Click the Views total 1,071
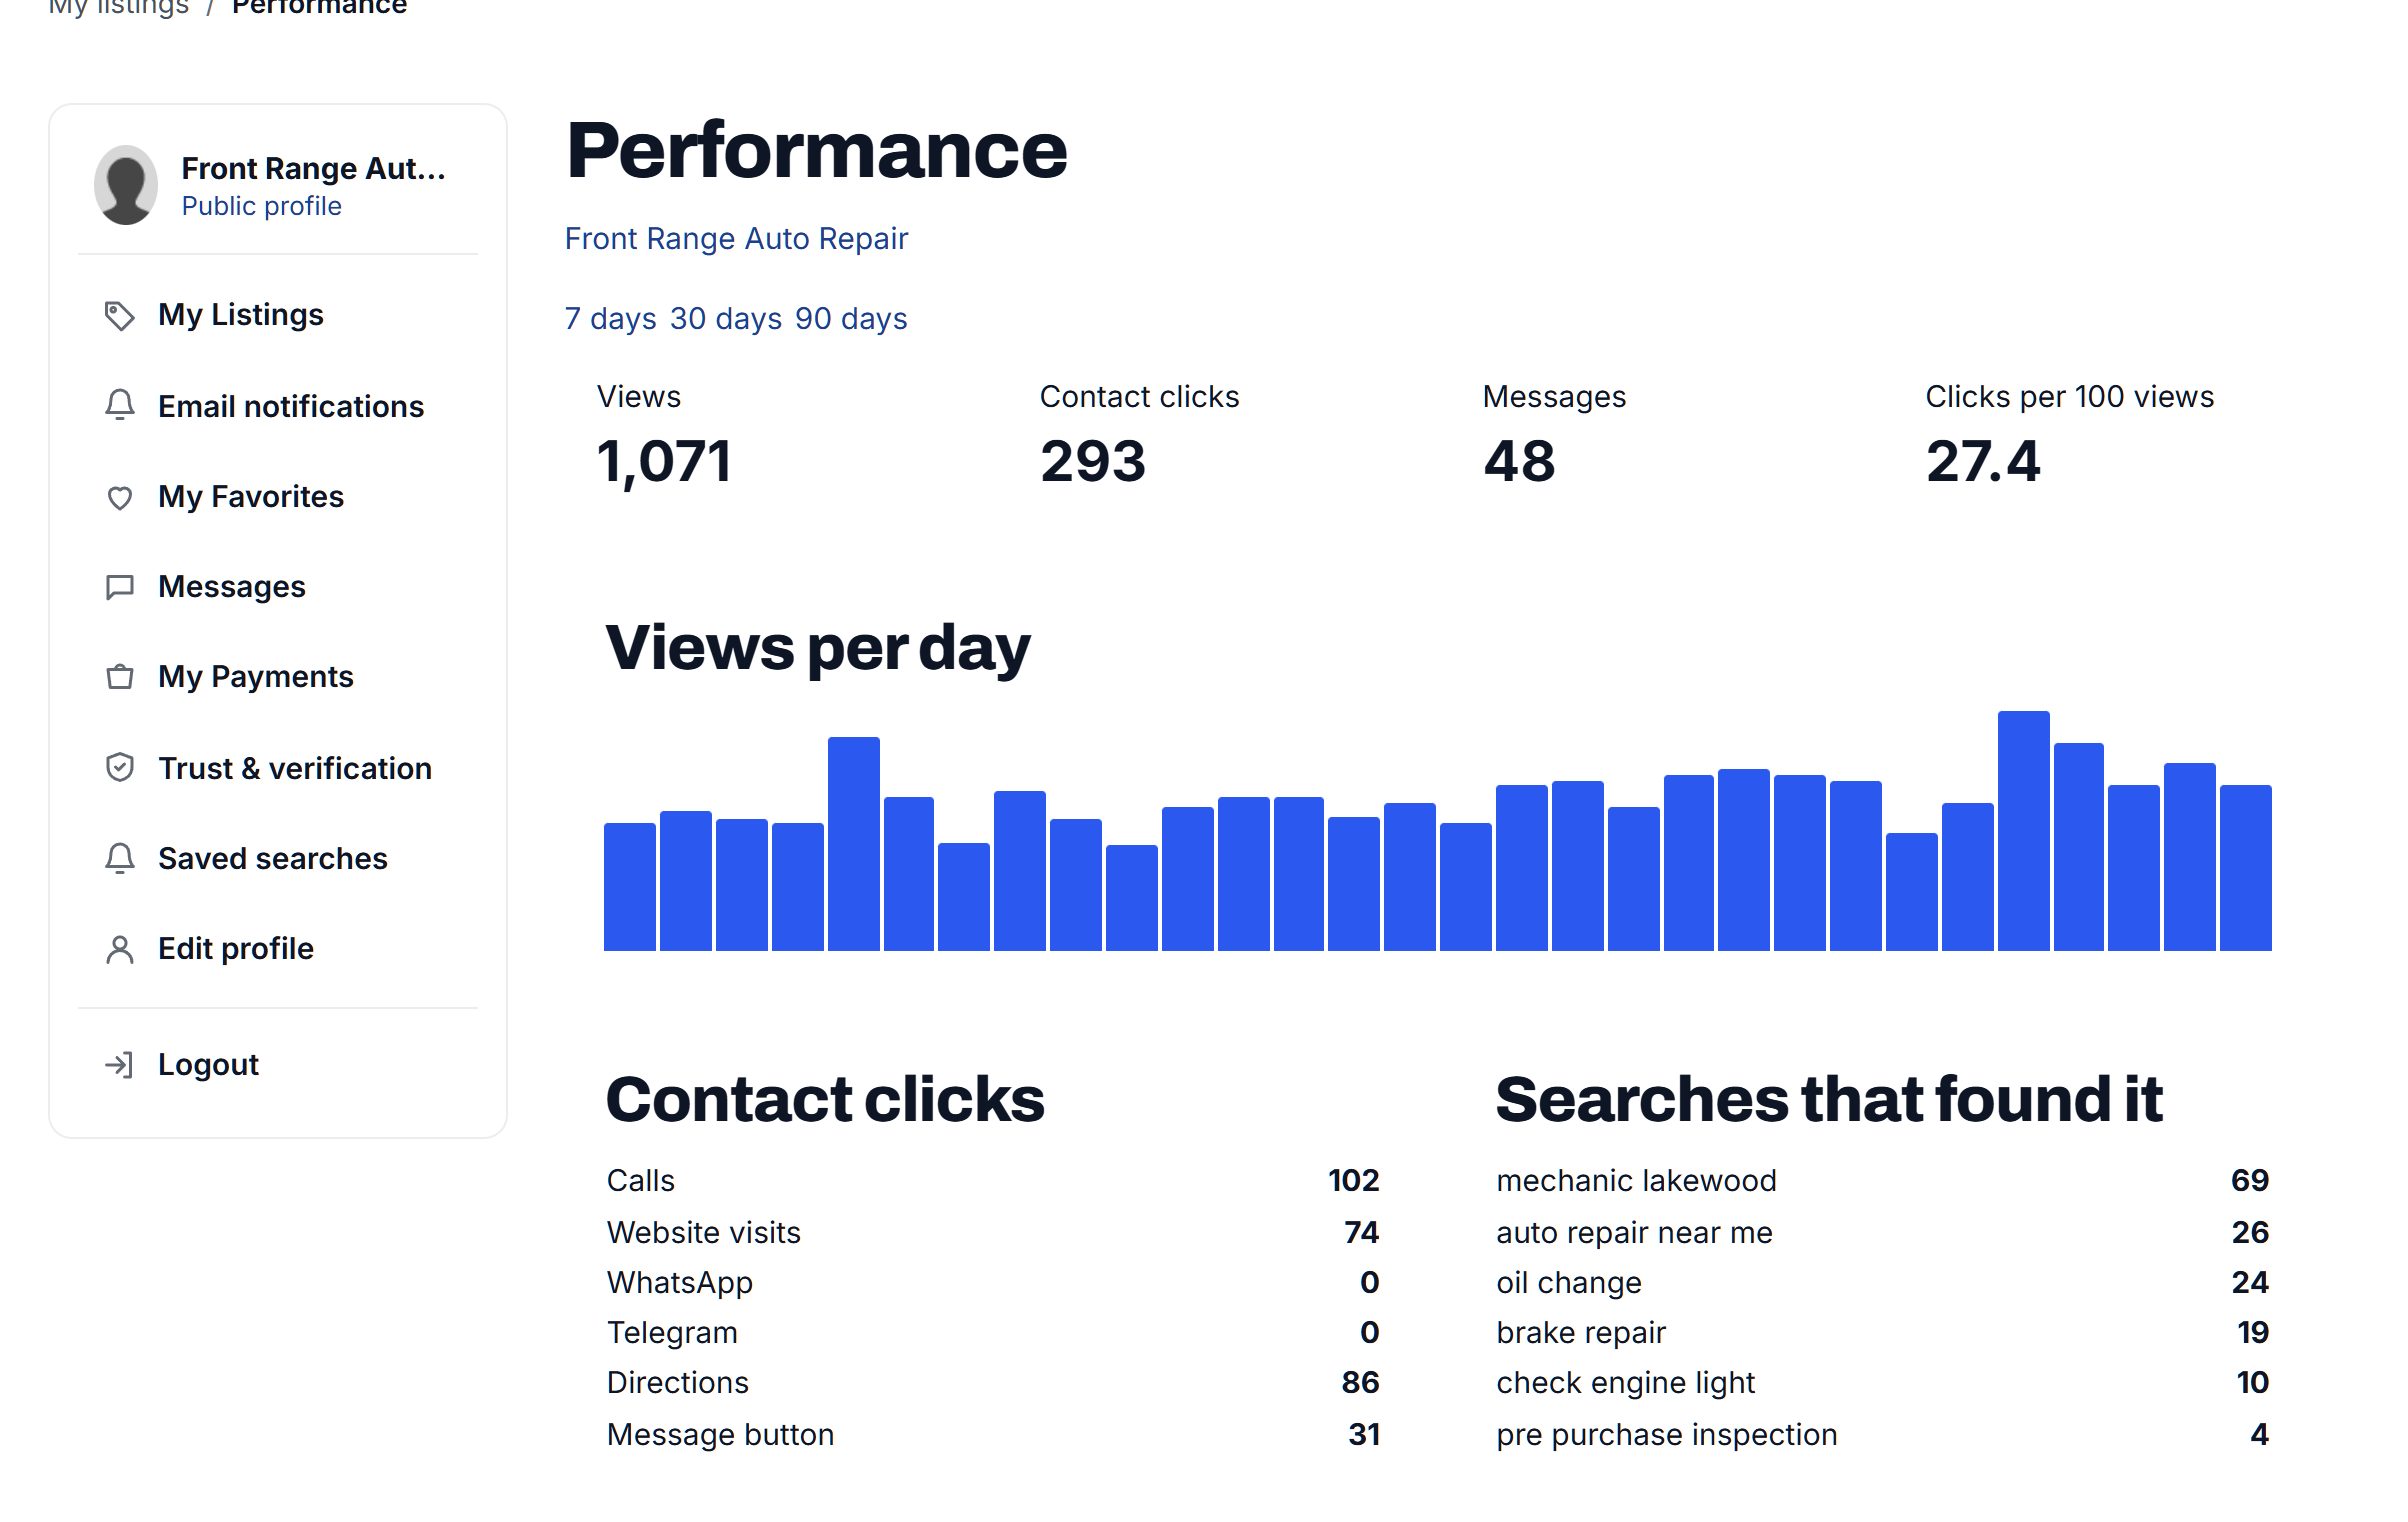Screen dimensions: 2408x1522 664,462
